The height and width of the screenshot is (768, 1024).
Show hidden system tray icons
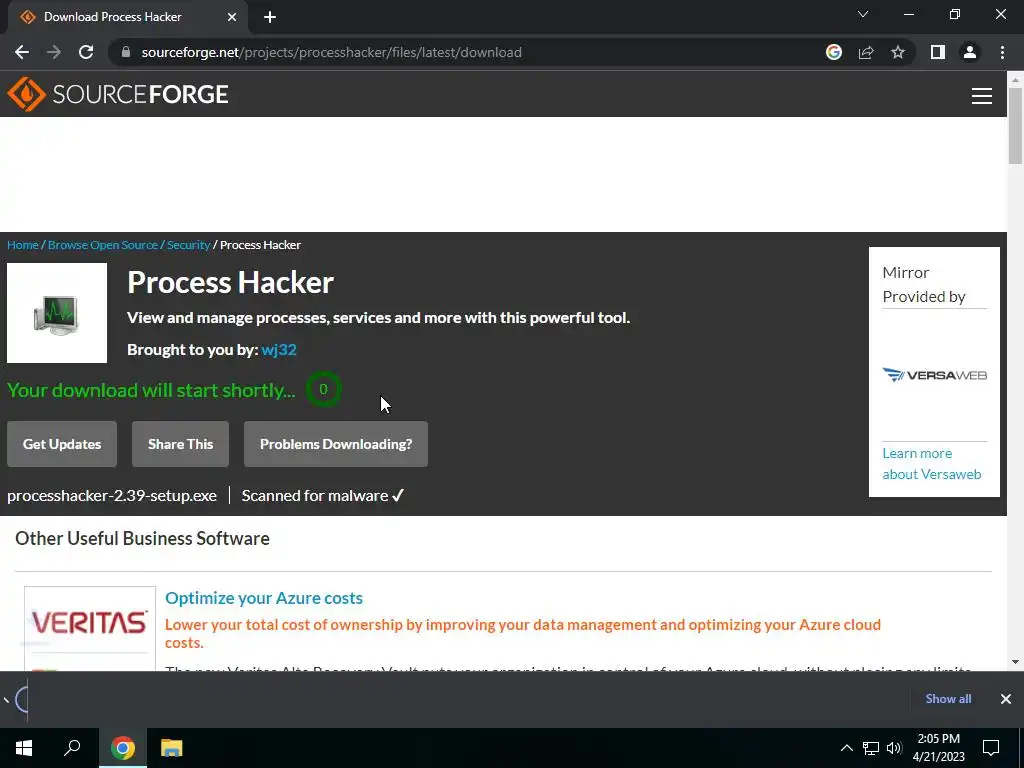click(846, 748)
